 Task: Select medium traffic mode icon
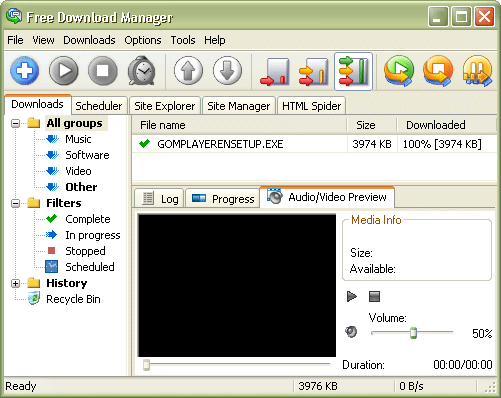pos(314,72)
